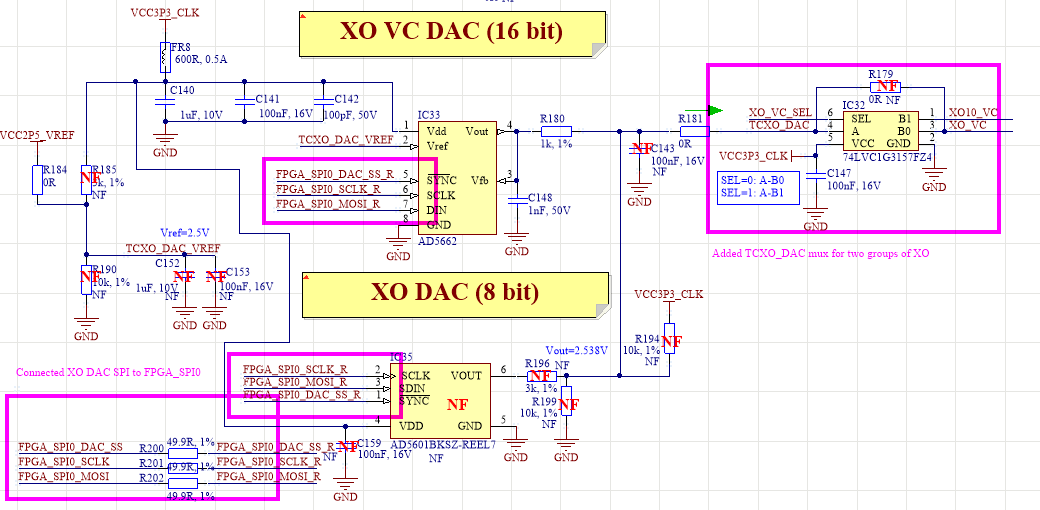Click the 'Added TCXO_DAC mux' magenta comment
This screenshot has width=1040, height=510.
tap(820, 254)
